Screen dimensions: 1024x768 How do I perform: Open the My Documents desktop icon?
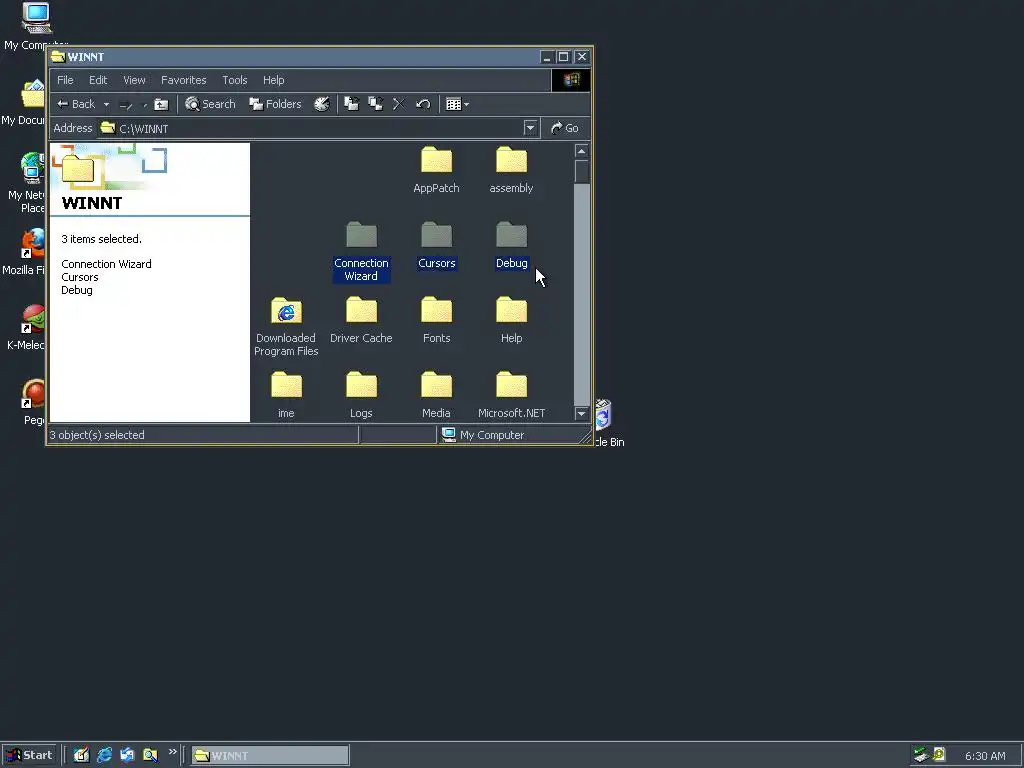click(26, 103)
